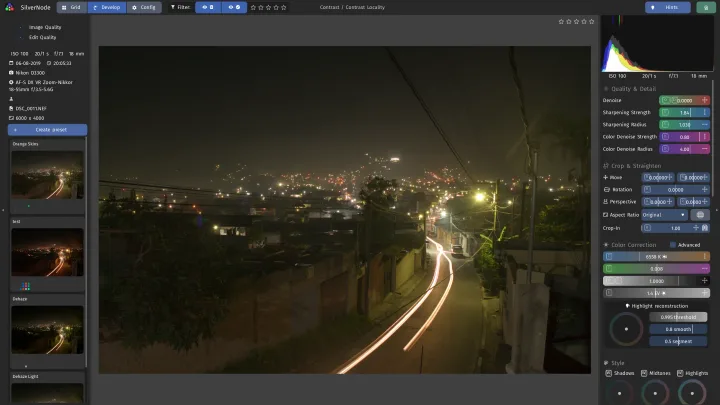
Task: Click the icon at right end of Crop-In
Action: [x=705, y=228]
